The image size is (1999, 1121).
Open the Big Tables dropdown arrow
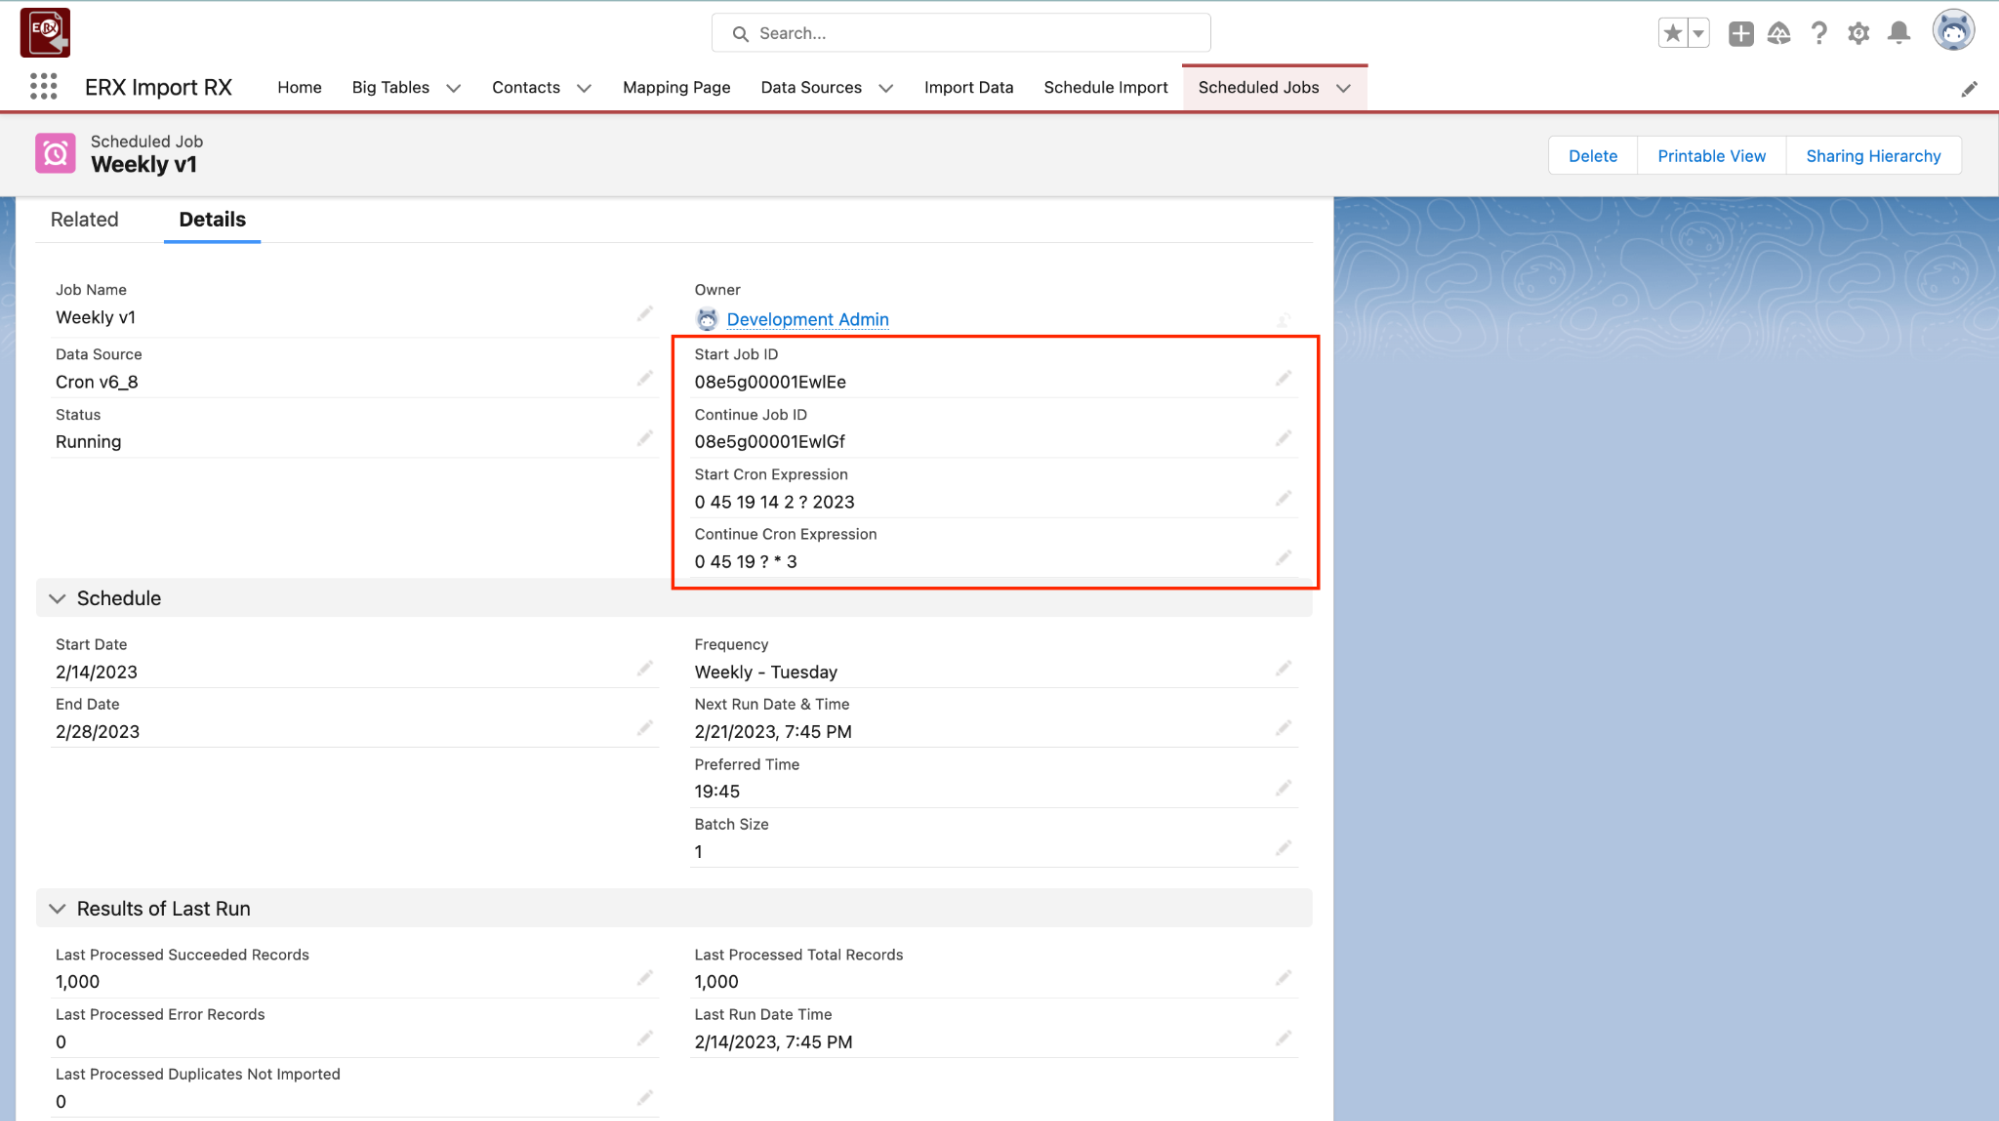click(453, 88)
